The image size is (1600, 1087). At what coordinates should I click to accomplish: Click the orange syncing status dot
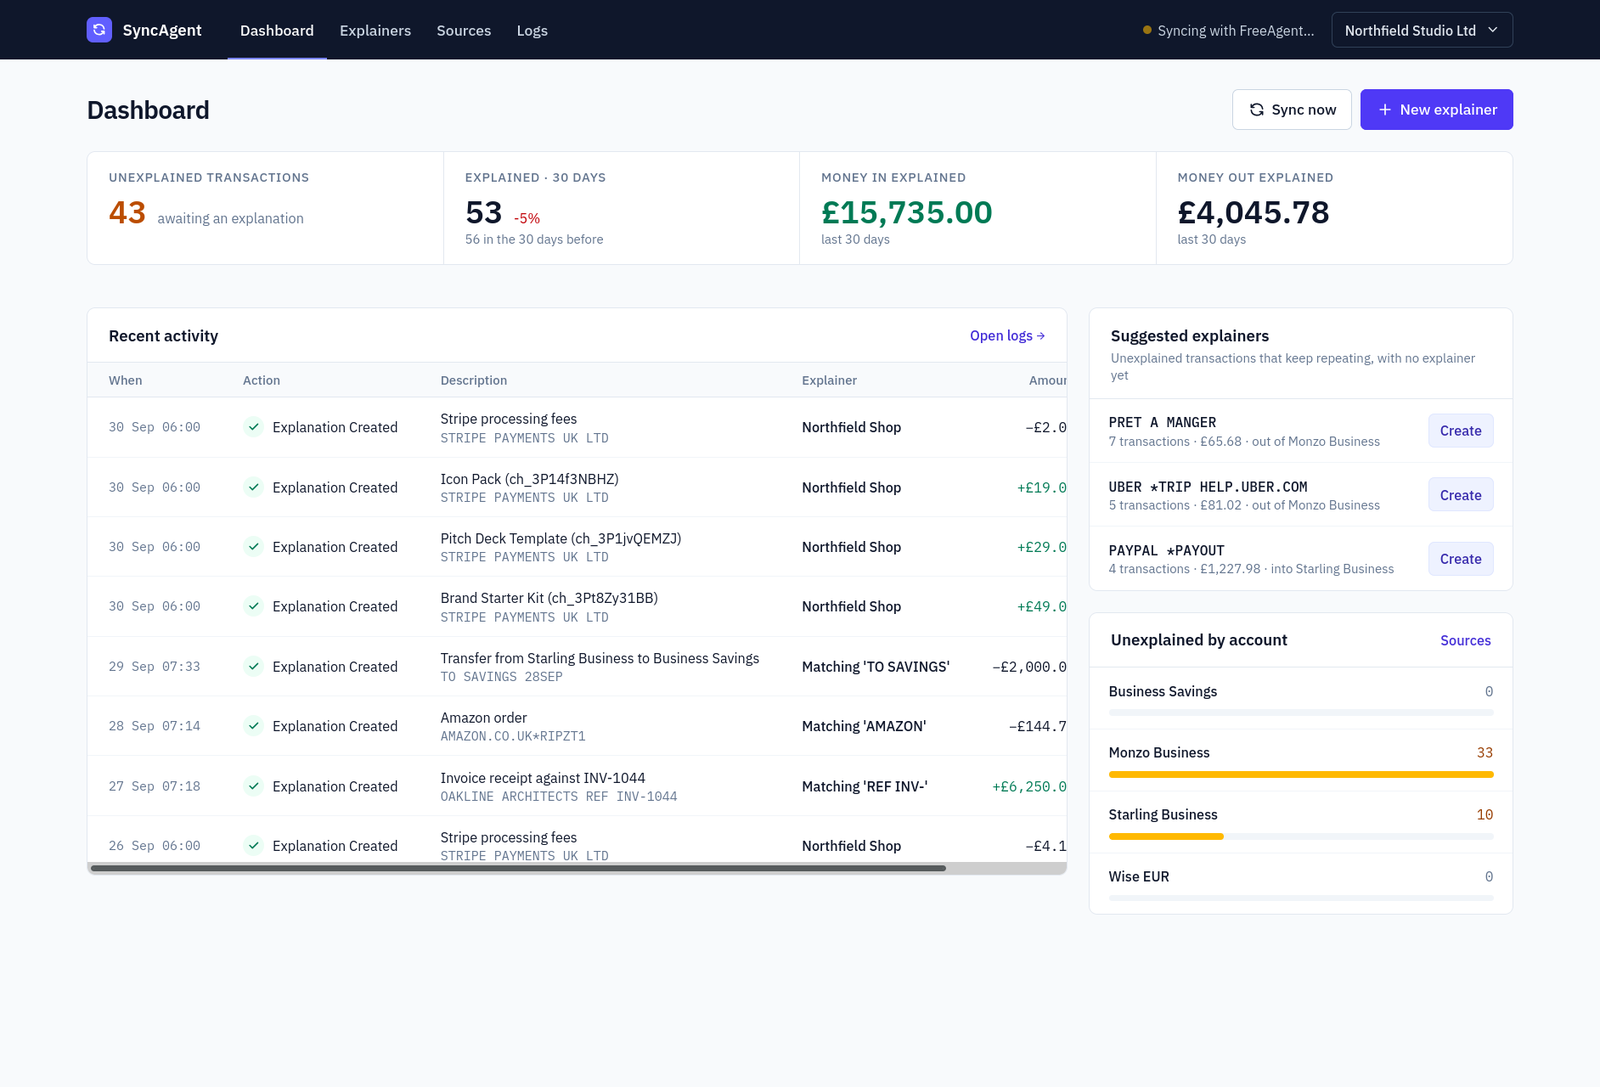[x=1147, y=30]
